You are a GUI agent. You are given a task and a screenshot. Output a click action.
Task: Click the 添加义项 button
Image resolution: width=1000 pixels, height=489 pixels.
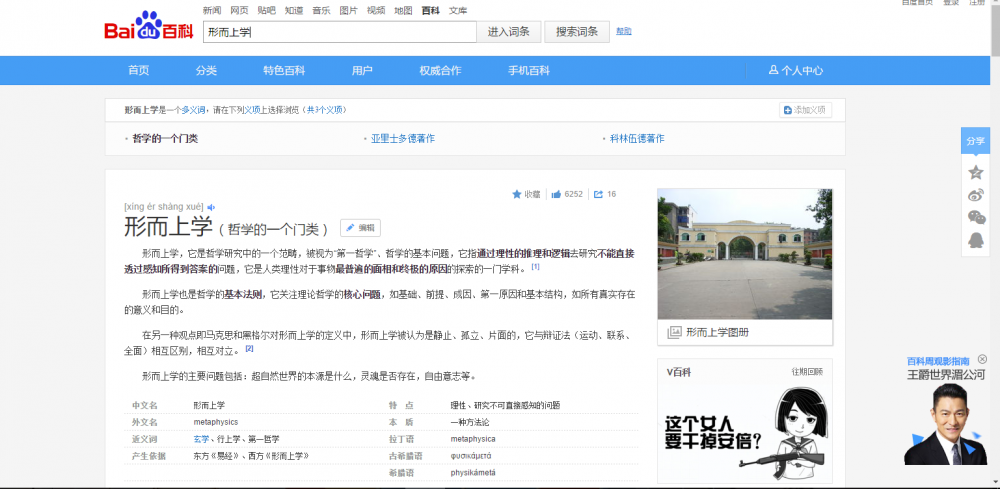[x=805, y=110]
